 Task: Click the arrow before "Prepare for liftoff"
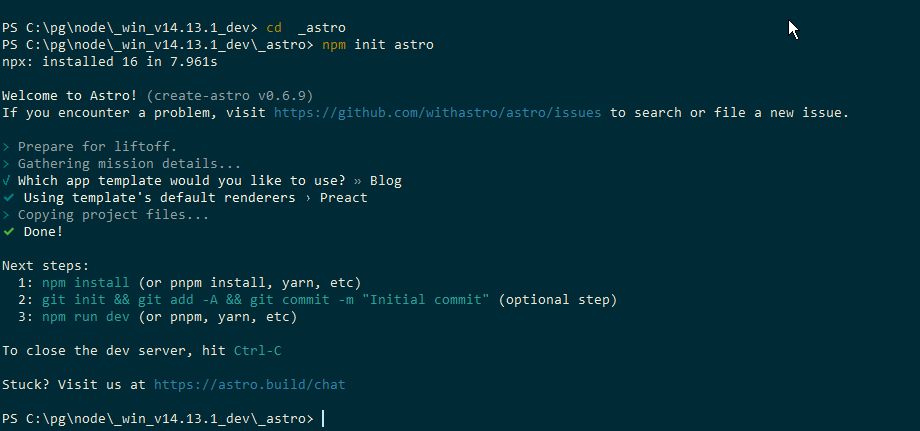coord(6,147)
